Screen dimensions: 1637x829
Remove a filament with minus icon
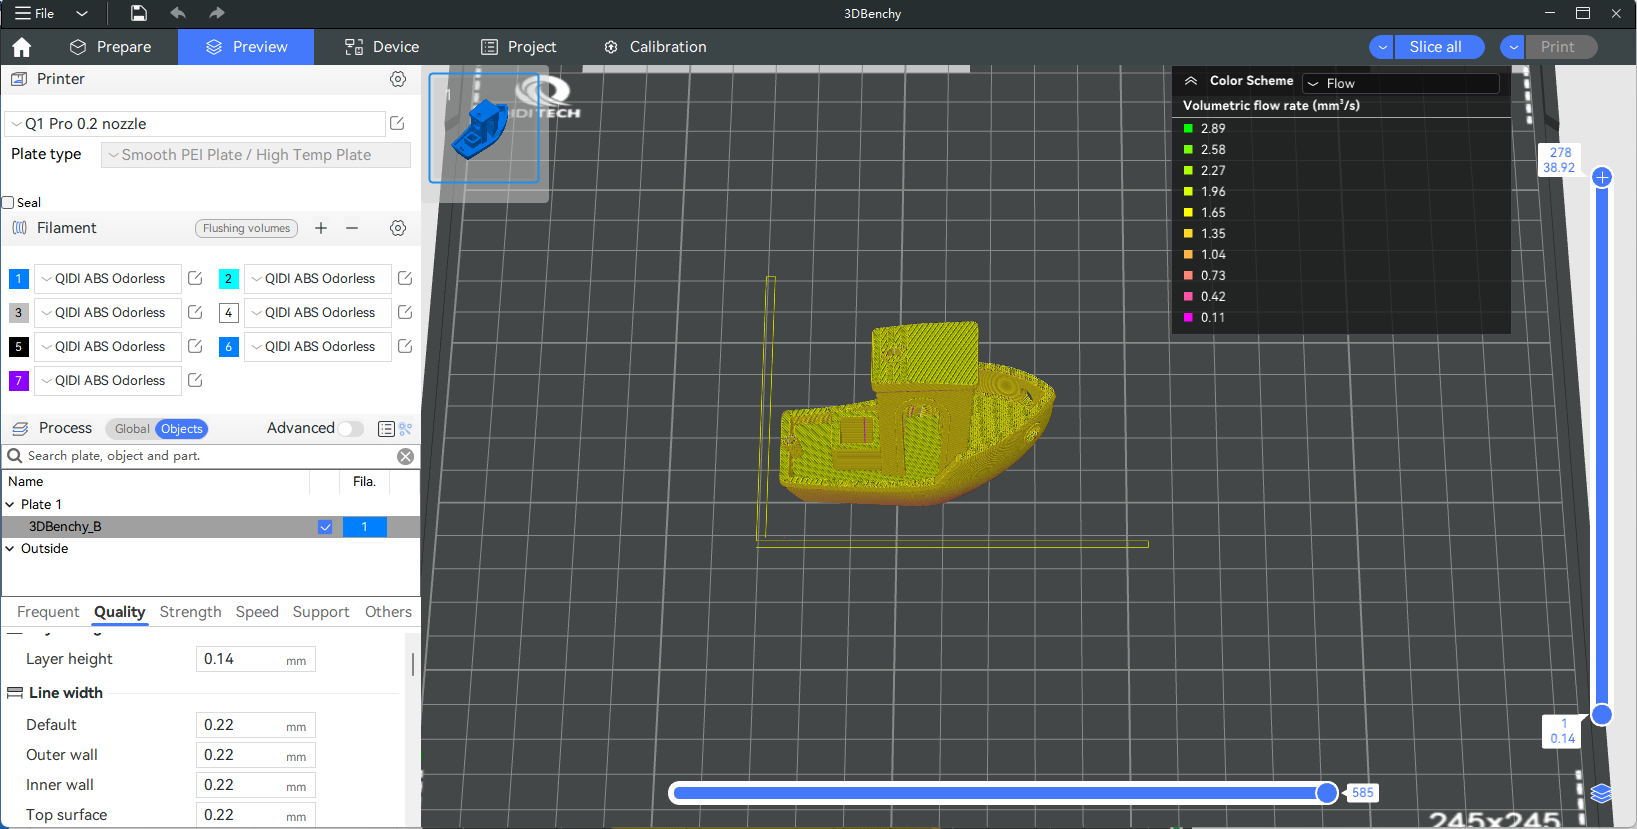pyautogui.click(x=352, y=228)
